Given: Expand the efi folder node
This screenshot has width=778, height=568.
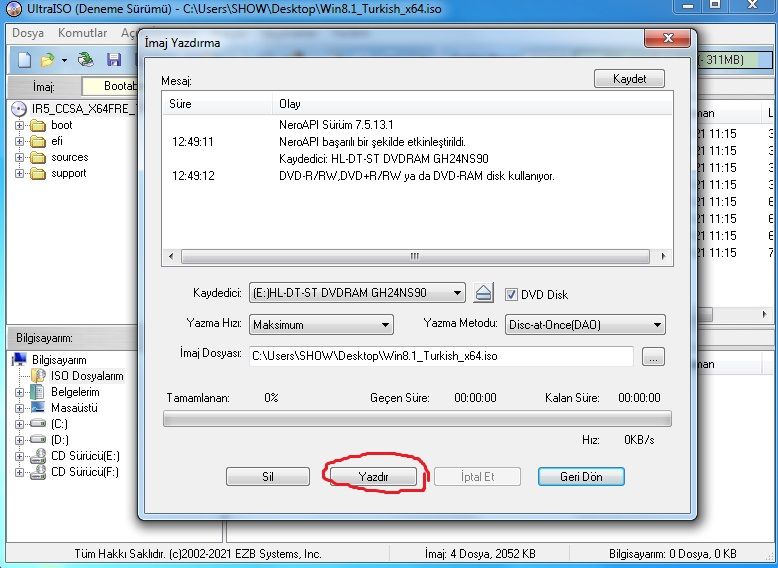Looking at the screenshot, I should 19,141.
